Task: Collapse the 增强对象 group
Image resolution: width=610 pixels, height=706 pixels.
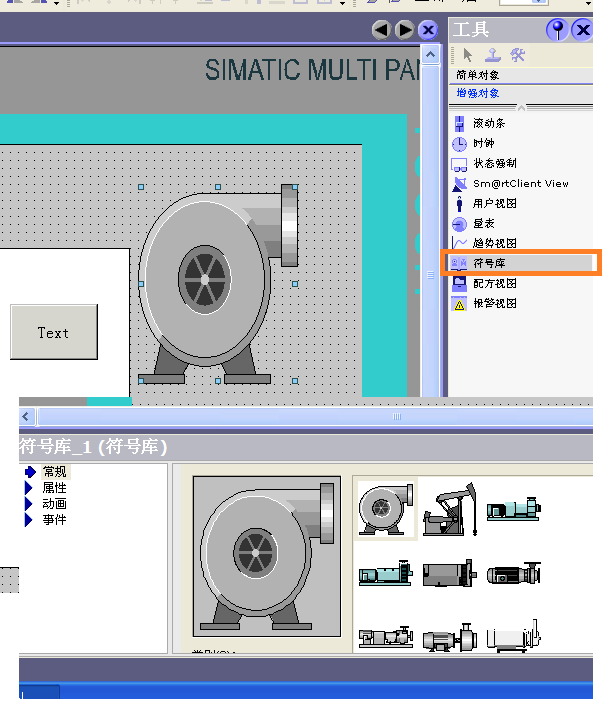Action: tap(521, 93)
